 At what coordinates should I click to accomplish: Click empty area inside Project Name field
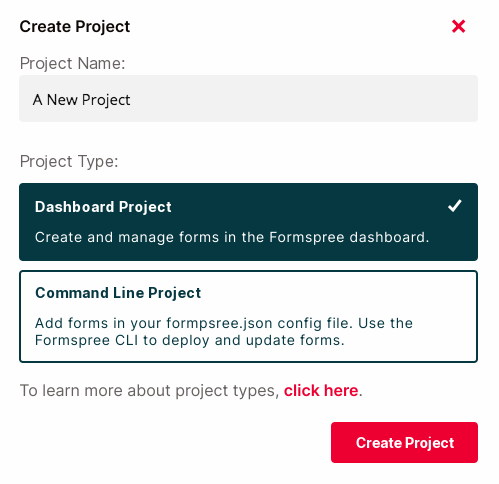coord(300,99)
